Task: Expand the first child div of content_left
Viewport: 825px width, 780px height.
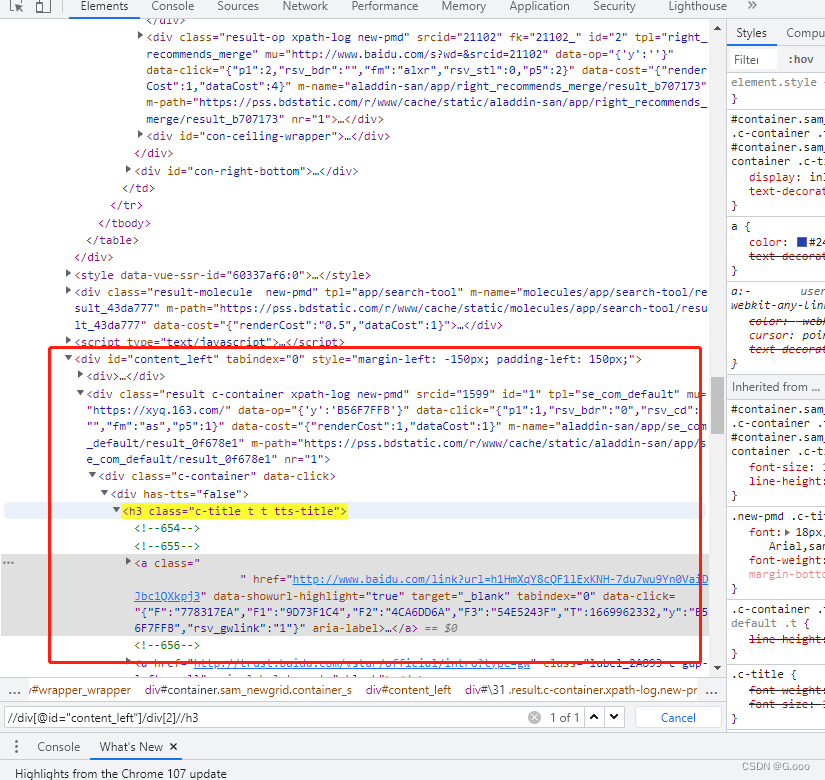Action: pyautogui.click(x=80, y=374)
